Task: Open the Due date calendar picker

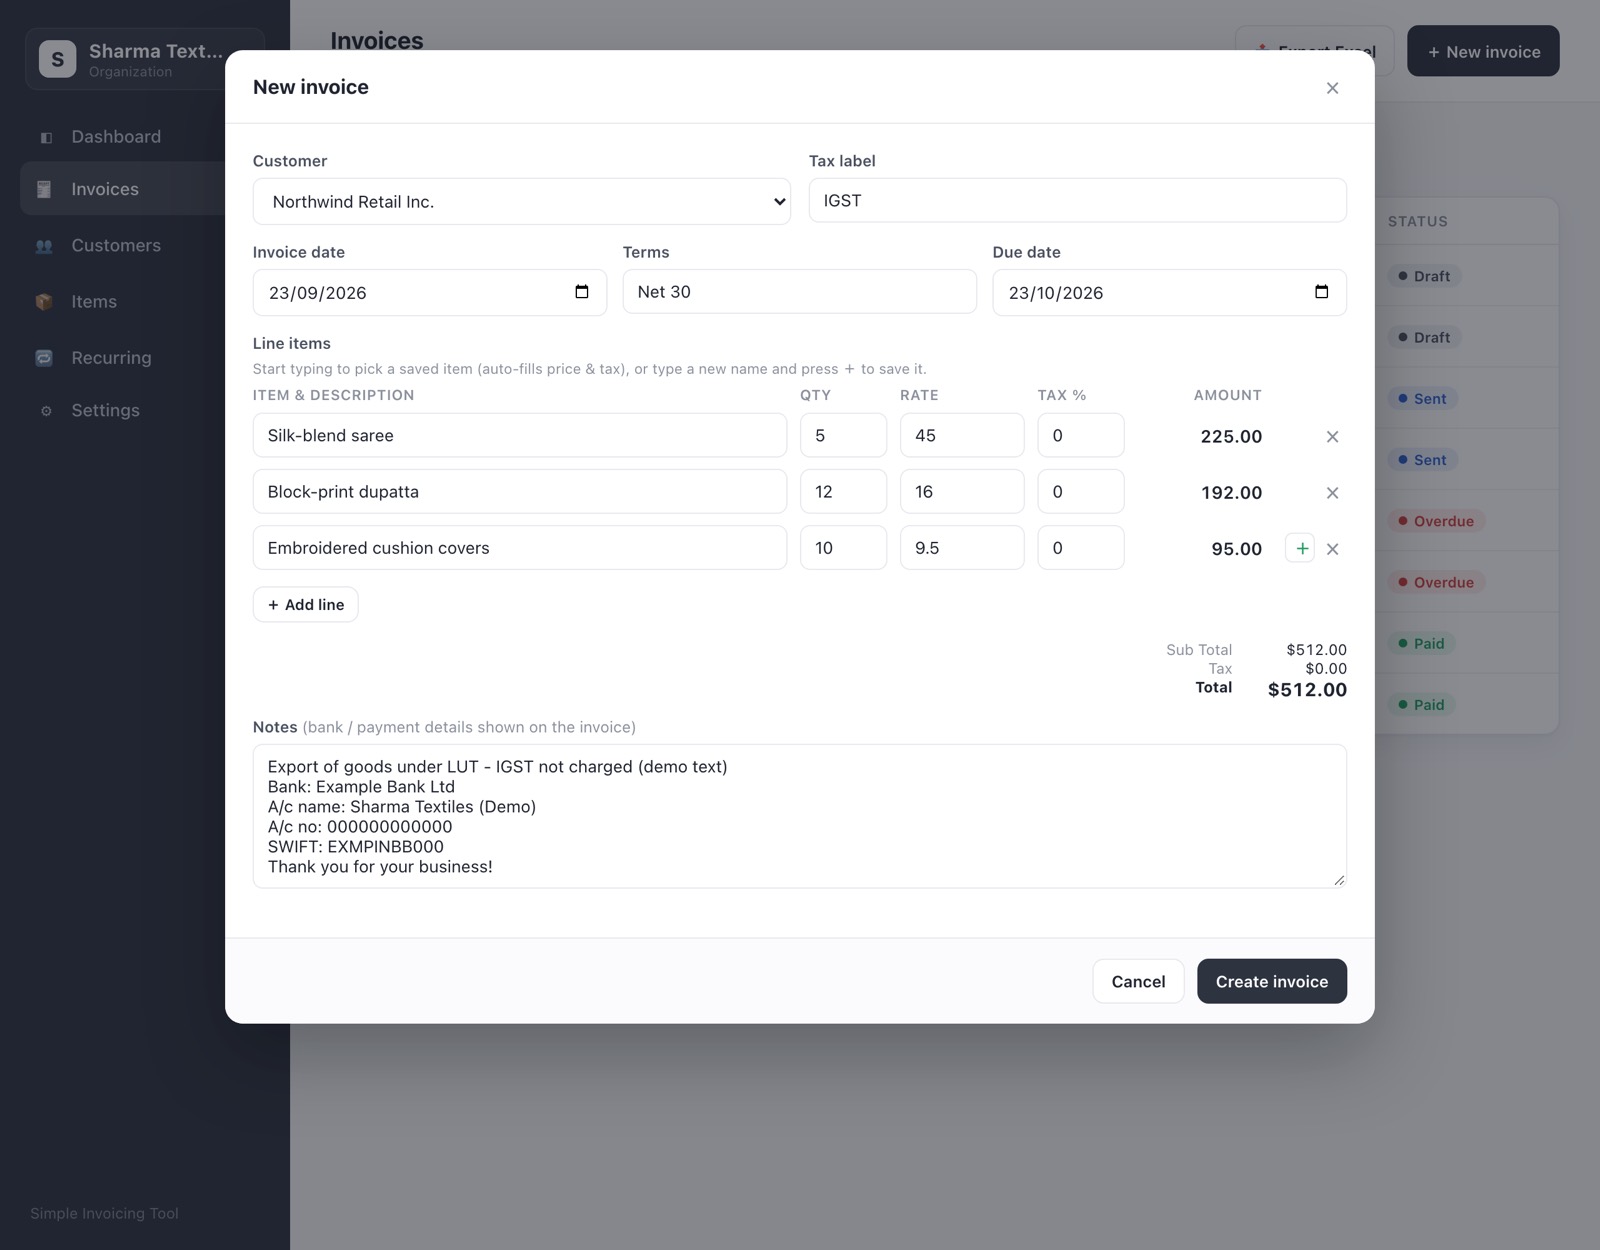Action: [x=1321, y=292]
